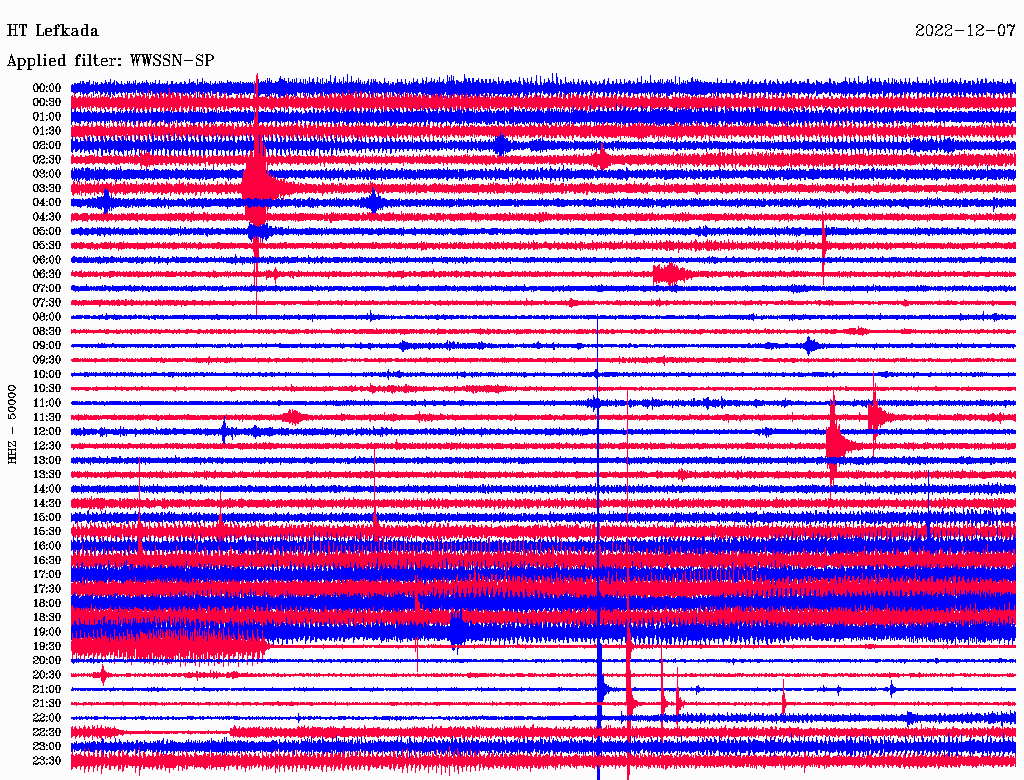Click the HHZ - 50000 axis label
The width and height of the screenshot is (1024, 780).
tap(12, 425)
